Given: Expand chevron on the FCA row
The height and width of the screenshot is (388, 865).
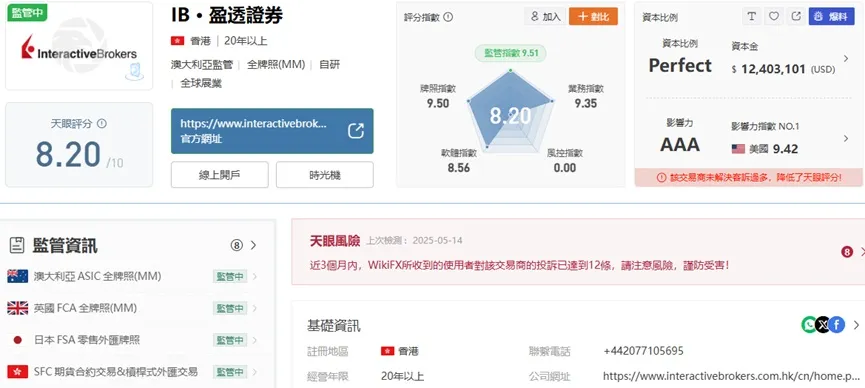Looking at the screenshot, I should [x=254, y=308].
